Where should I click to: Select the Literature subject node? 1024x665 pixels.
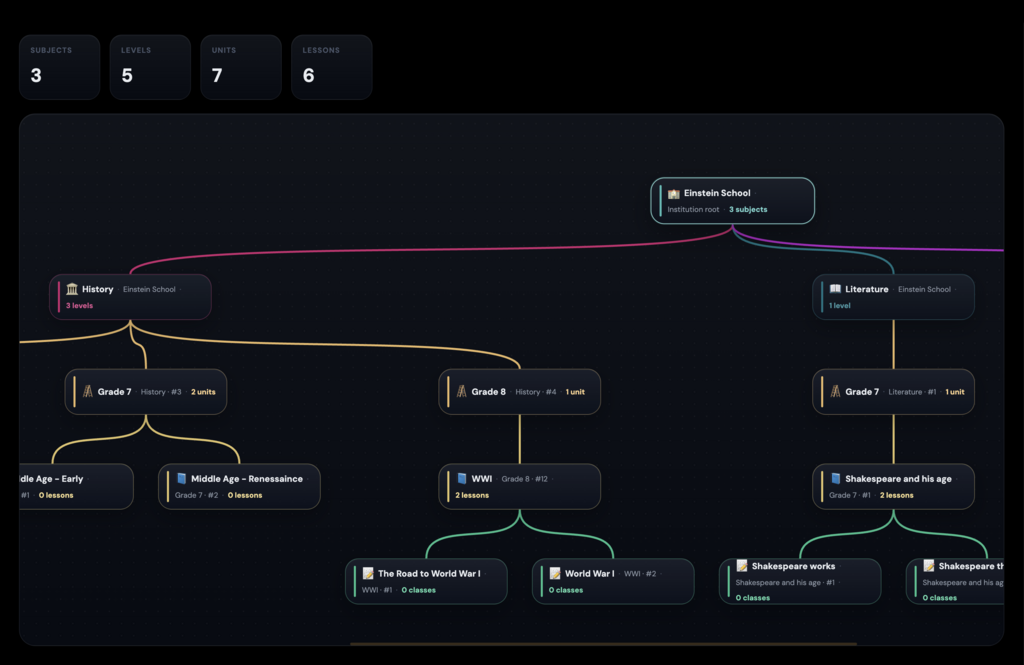tap(893, 297)
